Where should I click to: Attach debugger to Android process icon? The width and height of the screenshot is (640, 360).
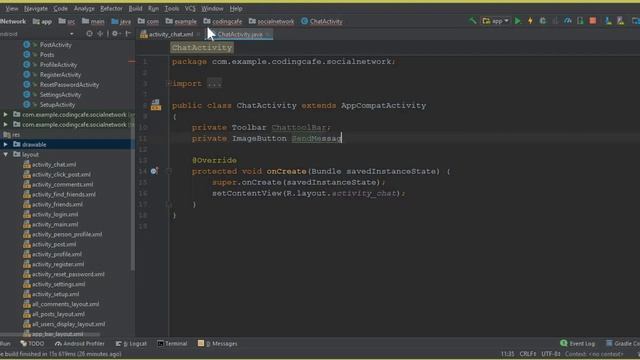tap(580, 21)
